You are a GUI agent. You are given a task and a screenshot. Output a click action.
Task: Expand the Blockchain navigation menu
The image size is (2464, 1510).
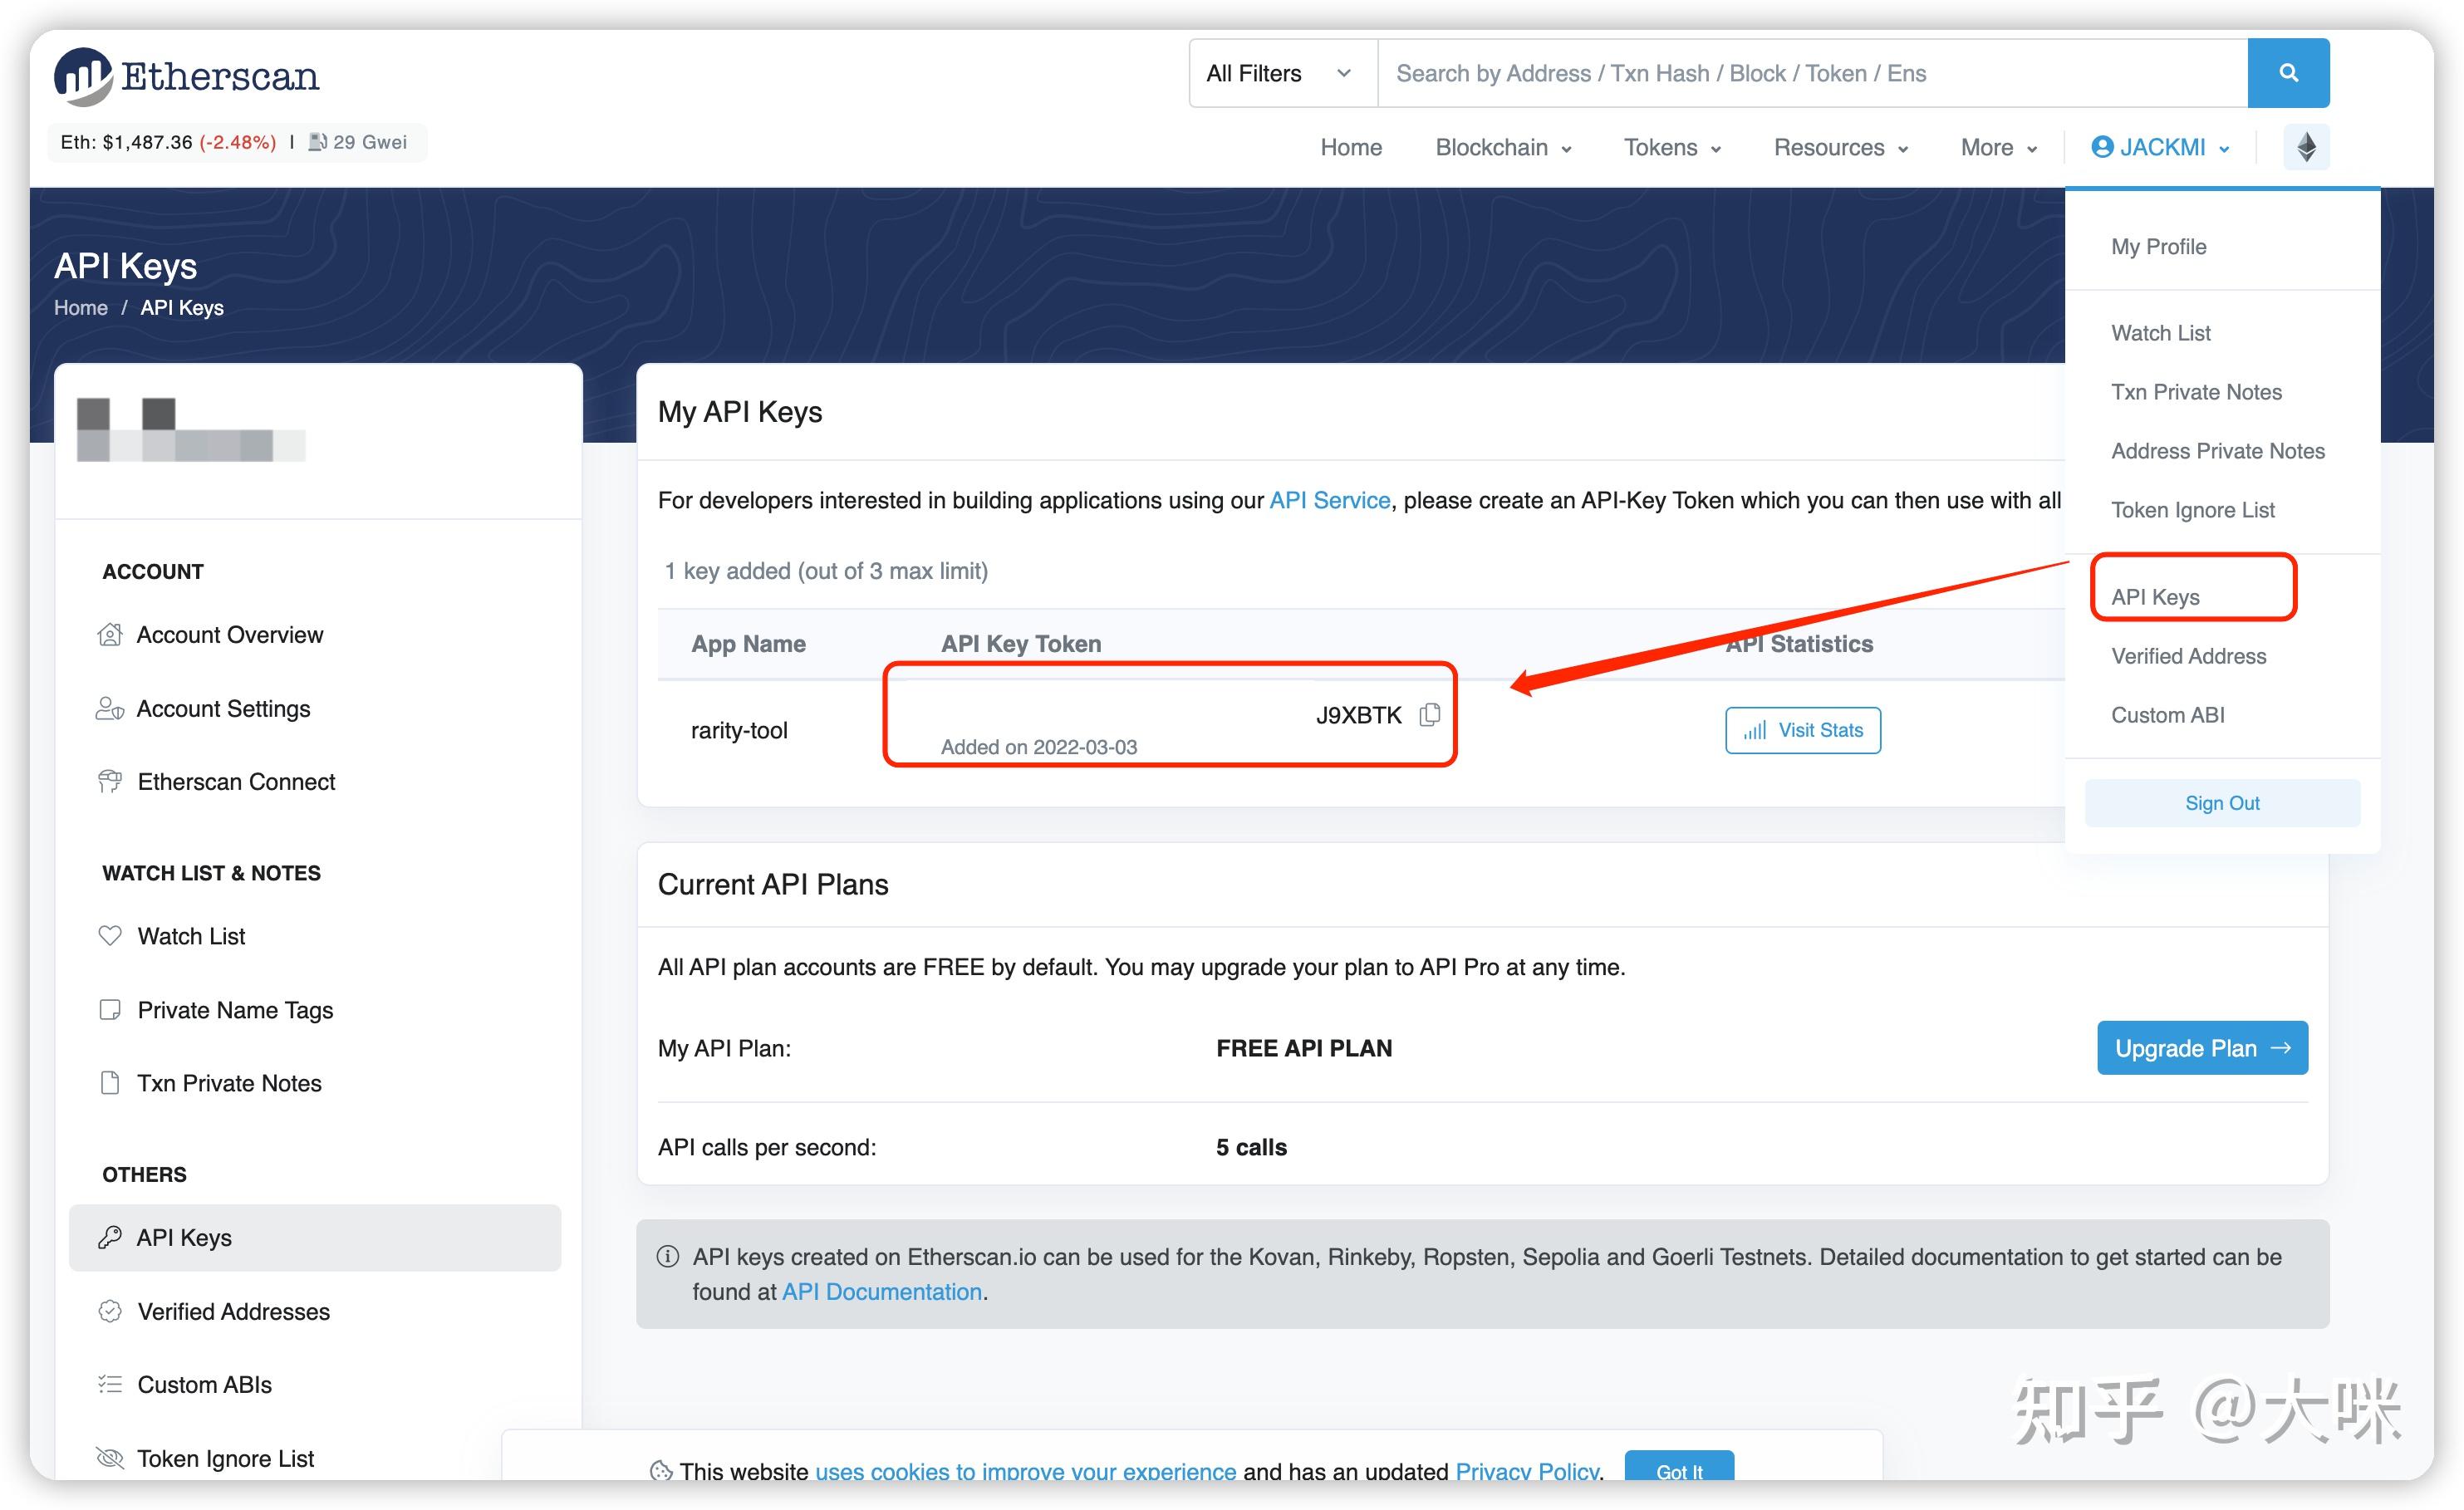click(1503, 148)
